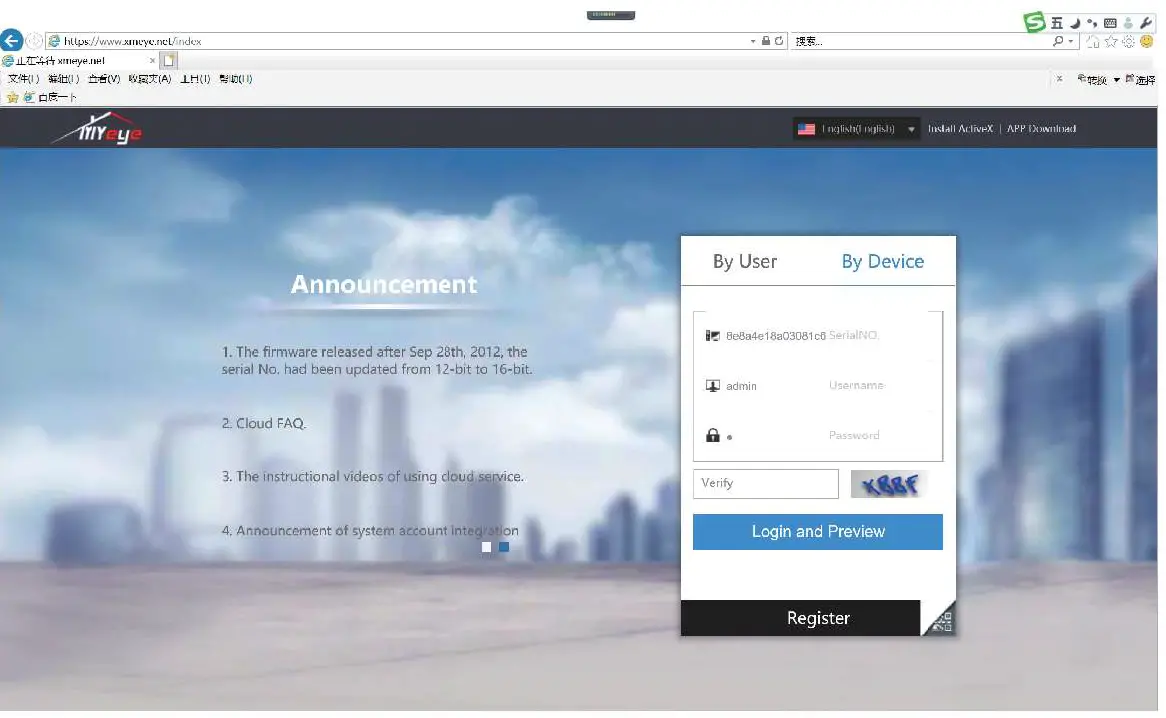Click the Verify code input box
This screenshot has height=718, width=1166.
pos(766,484)
